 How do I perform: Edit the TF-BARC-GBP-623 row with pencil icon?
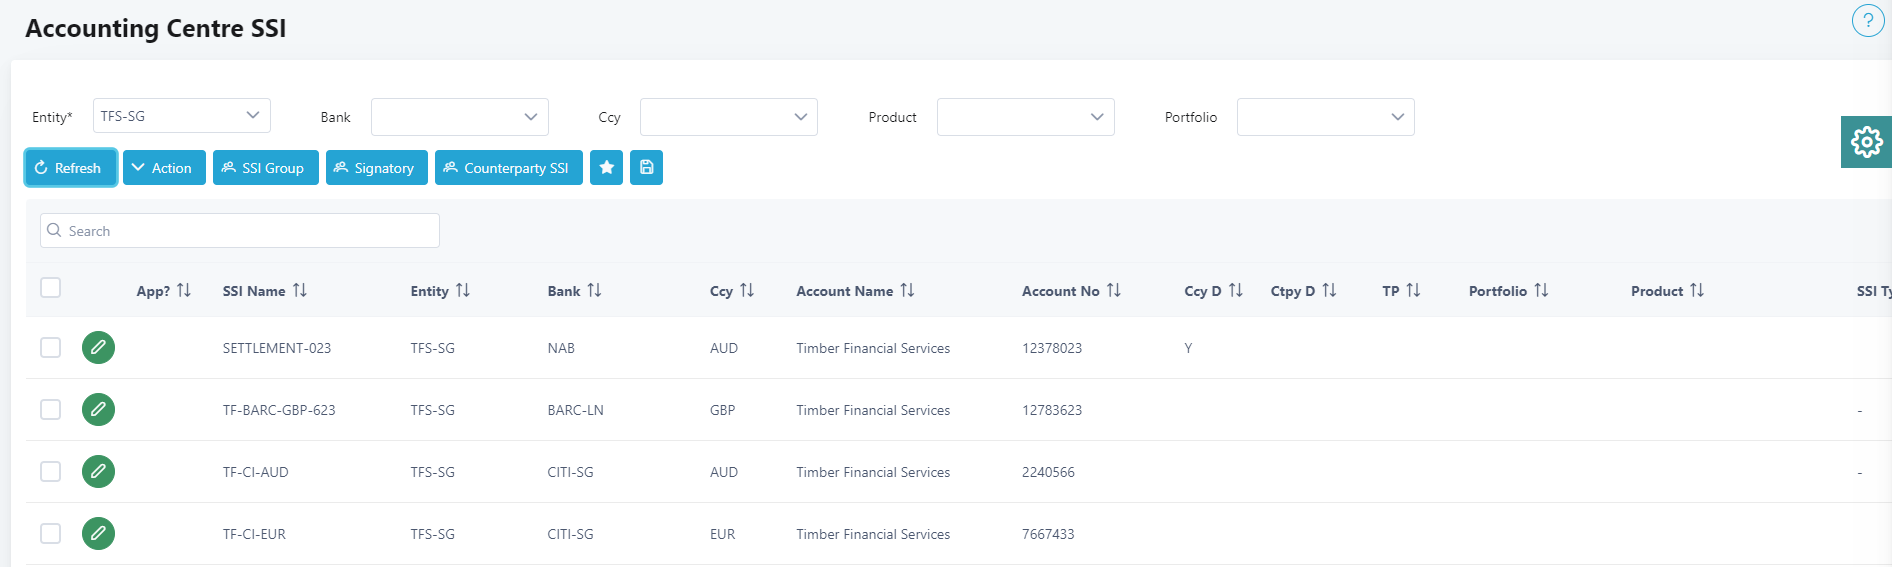point(98,410)
